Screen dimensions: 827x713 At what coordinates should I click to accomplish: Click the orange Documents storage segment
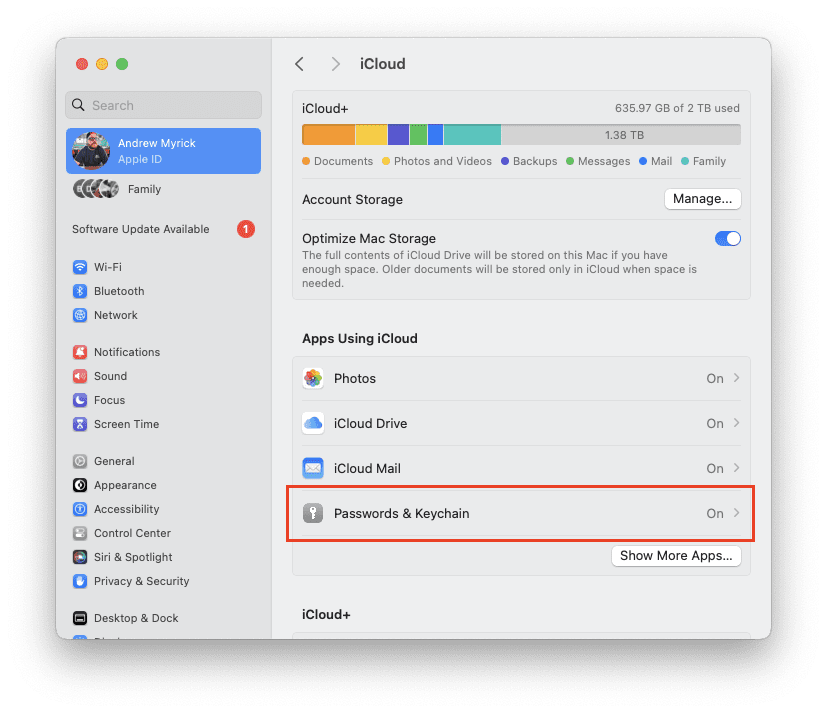[329, 134]
